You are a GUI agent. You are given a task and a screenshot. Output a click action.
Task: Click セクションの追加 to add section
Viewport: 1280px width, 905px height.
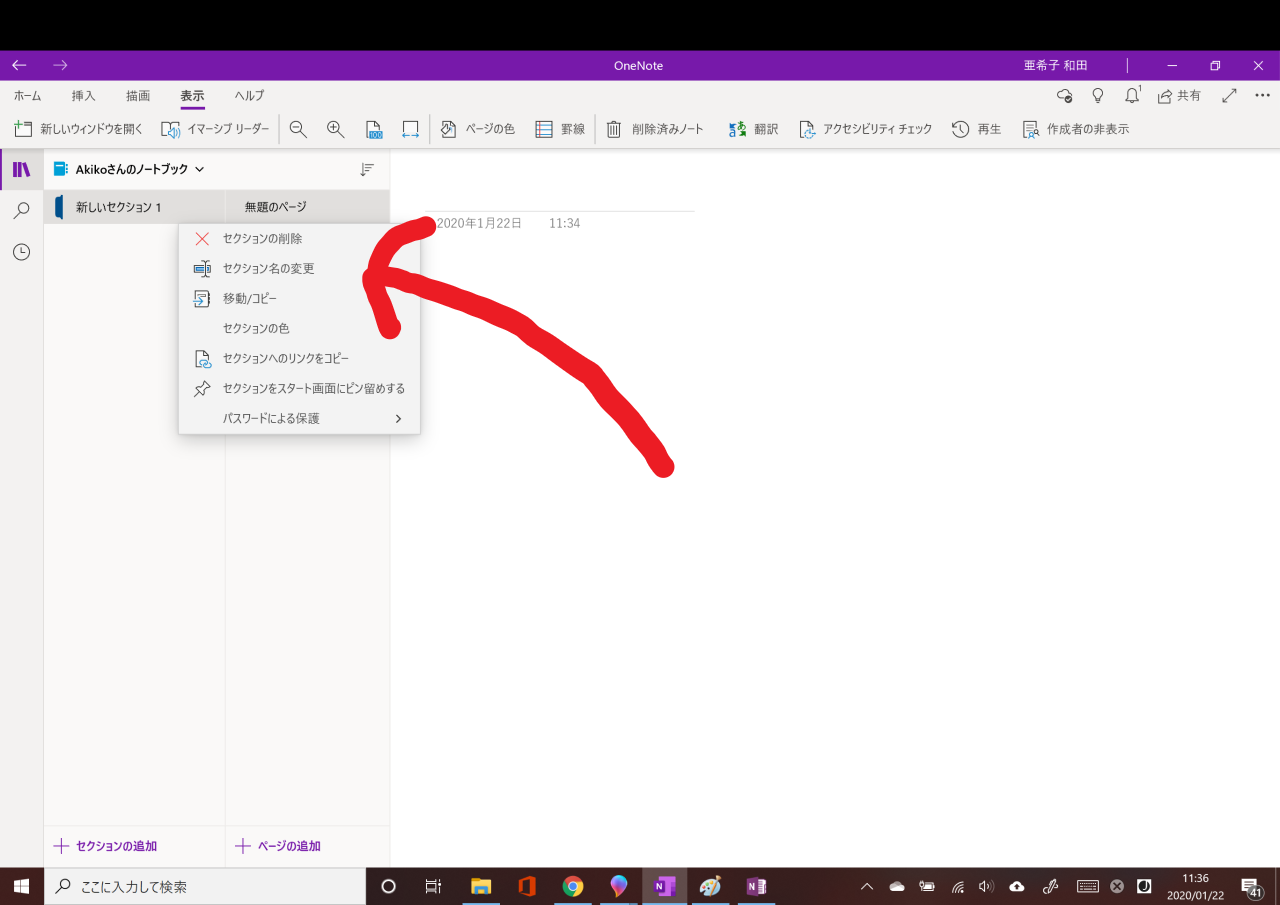[x=106, y=846]
